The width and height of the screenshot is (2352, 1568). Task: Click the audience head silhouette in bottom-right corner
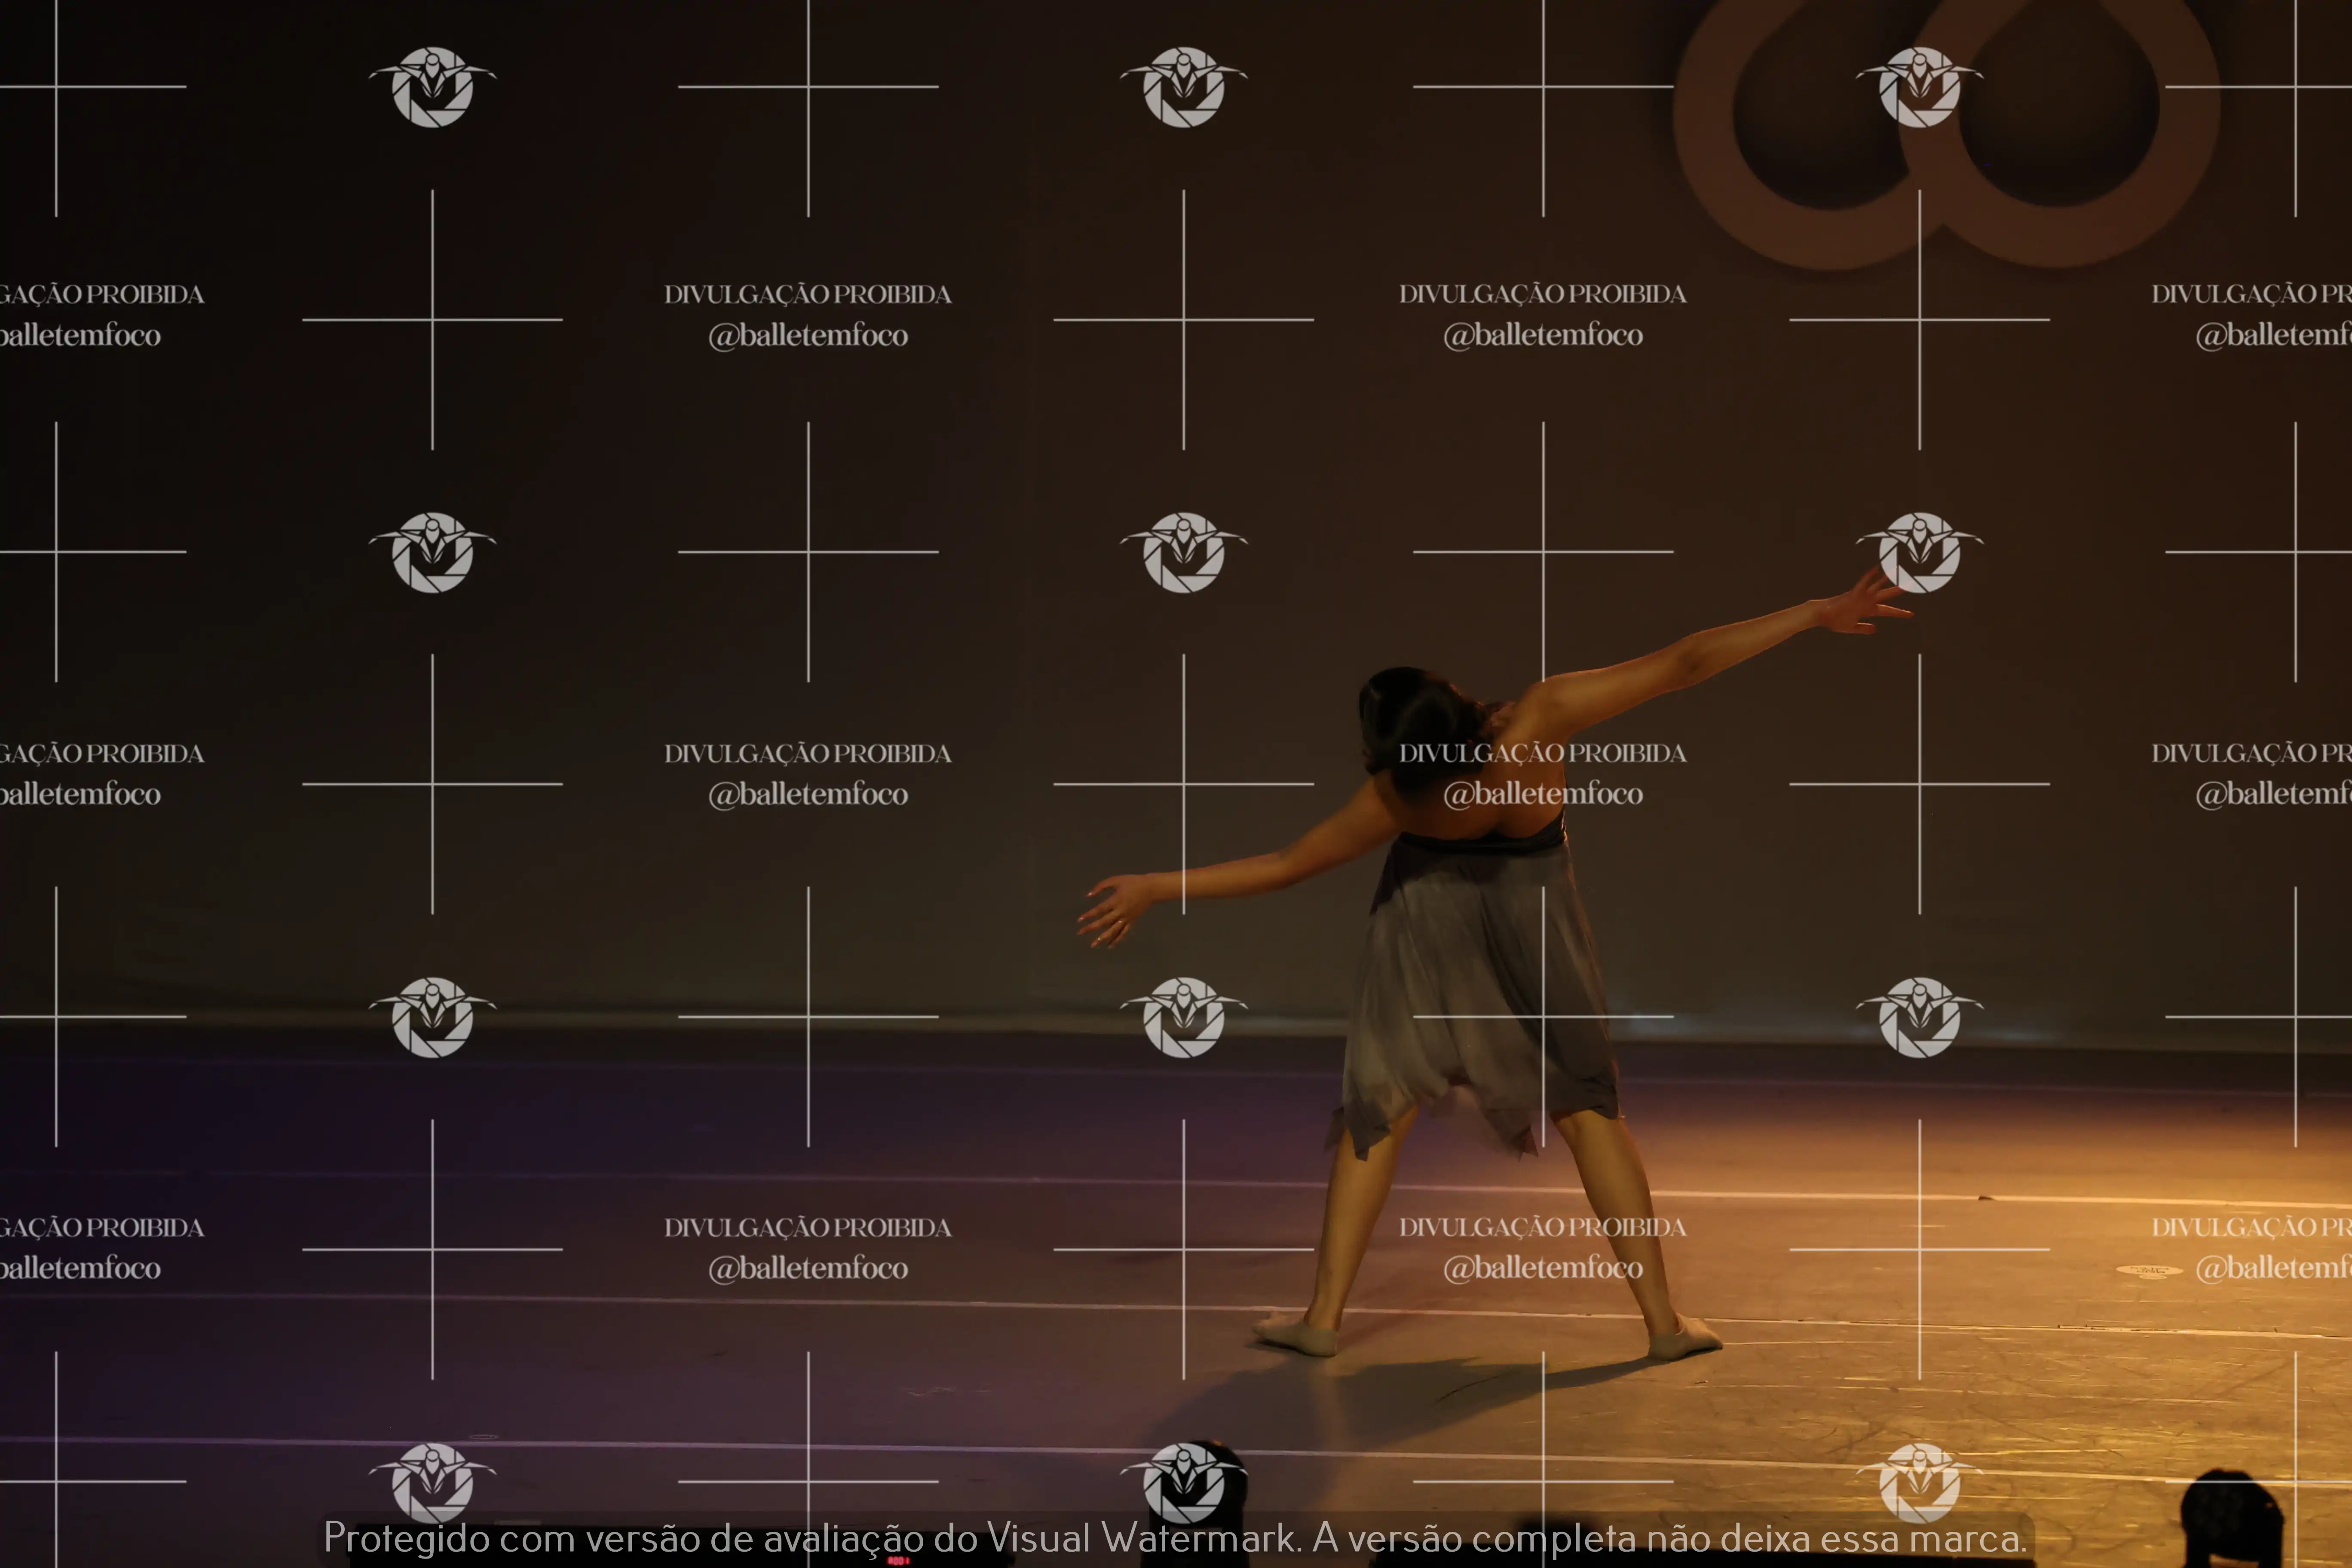pos(2232,1520)
